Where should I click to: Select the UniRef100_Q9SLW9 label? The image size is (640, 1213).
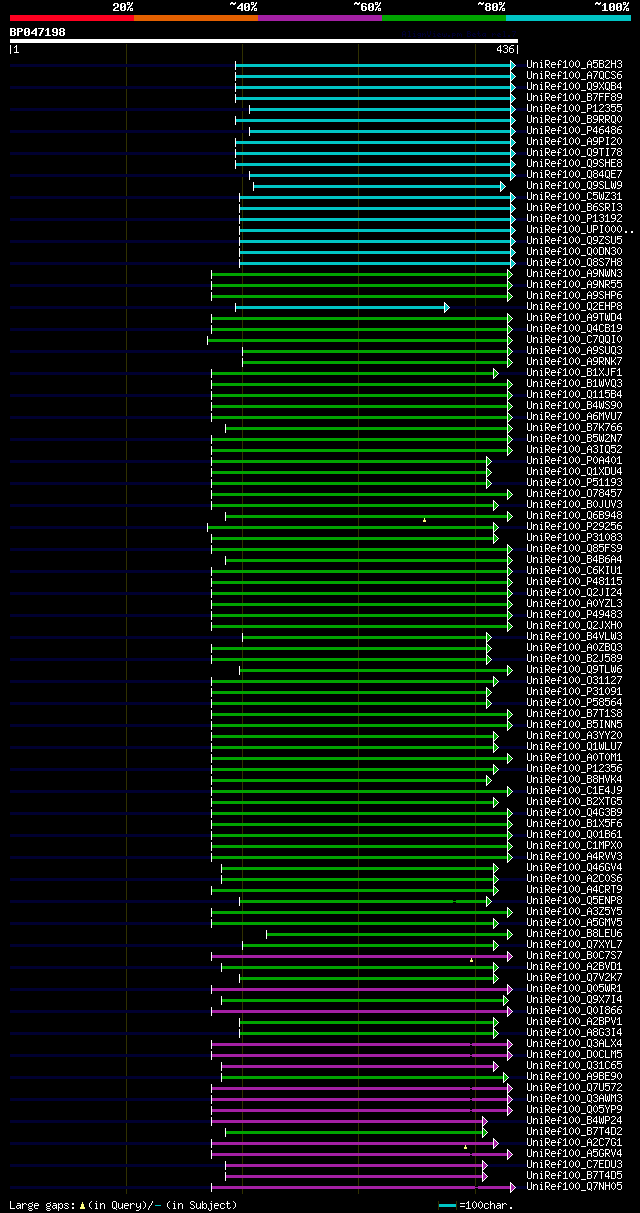point(574,185)
